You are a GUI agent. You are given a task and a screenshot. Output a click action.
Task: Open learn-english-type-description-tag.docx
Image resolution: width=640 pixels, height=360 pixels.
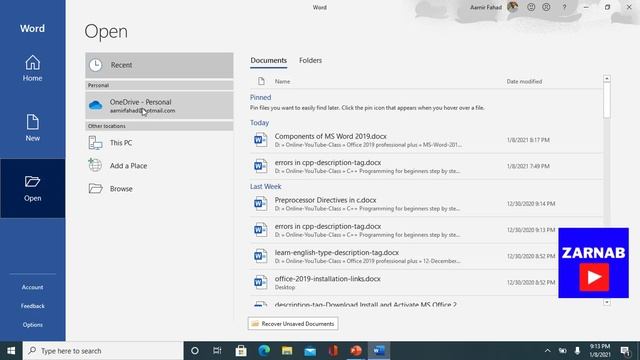tap(426, 256)
